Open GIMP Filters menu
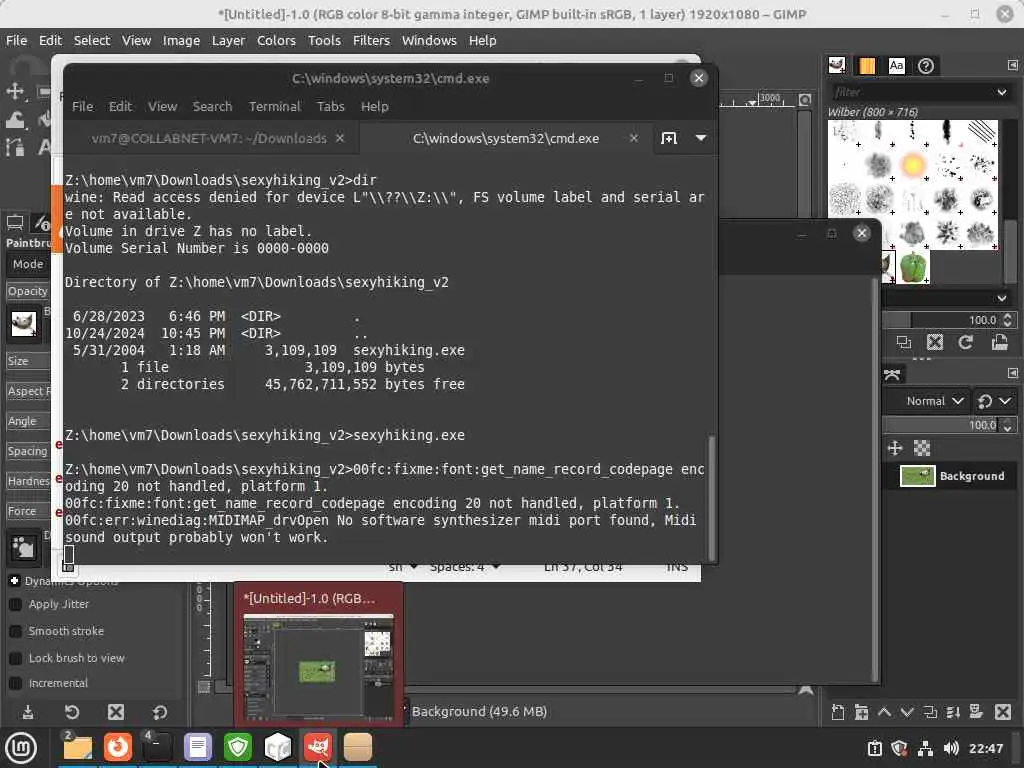The height and width of the screenshot is (768, 1024). click(x=371, y=40)
